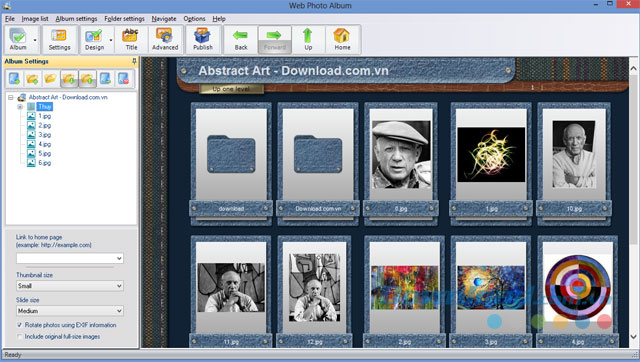Go Back using the green arrow
Viewport: 640px width, 362px height.
241,40
